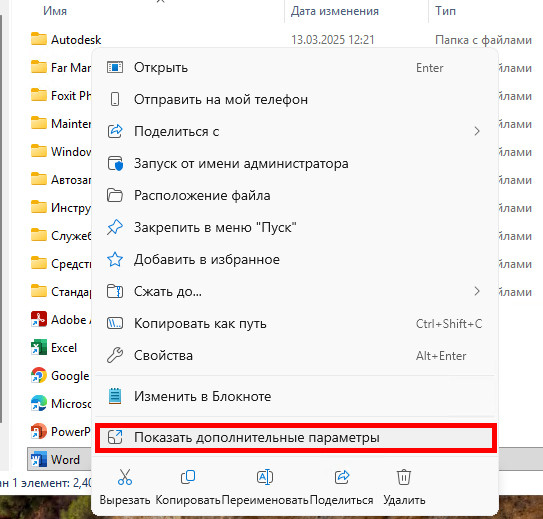Viewport: 543px width, 519px height.
Task: Open the 'Сжать до...' entry
Action: pos(295,292)
